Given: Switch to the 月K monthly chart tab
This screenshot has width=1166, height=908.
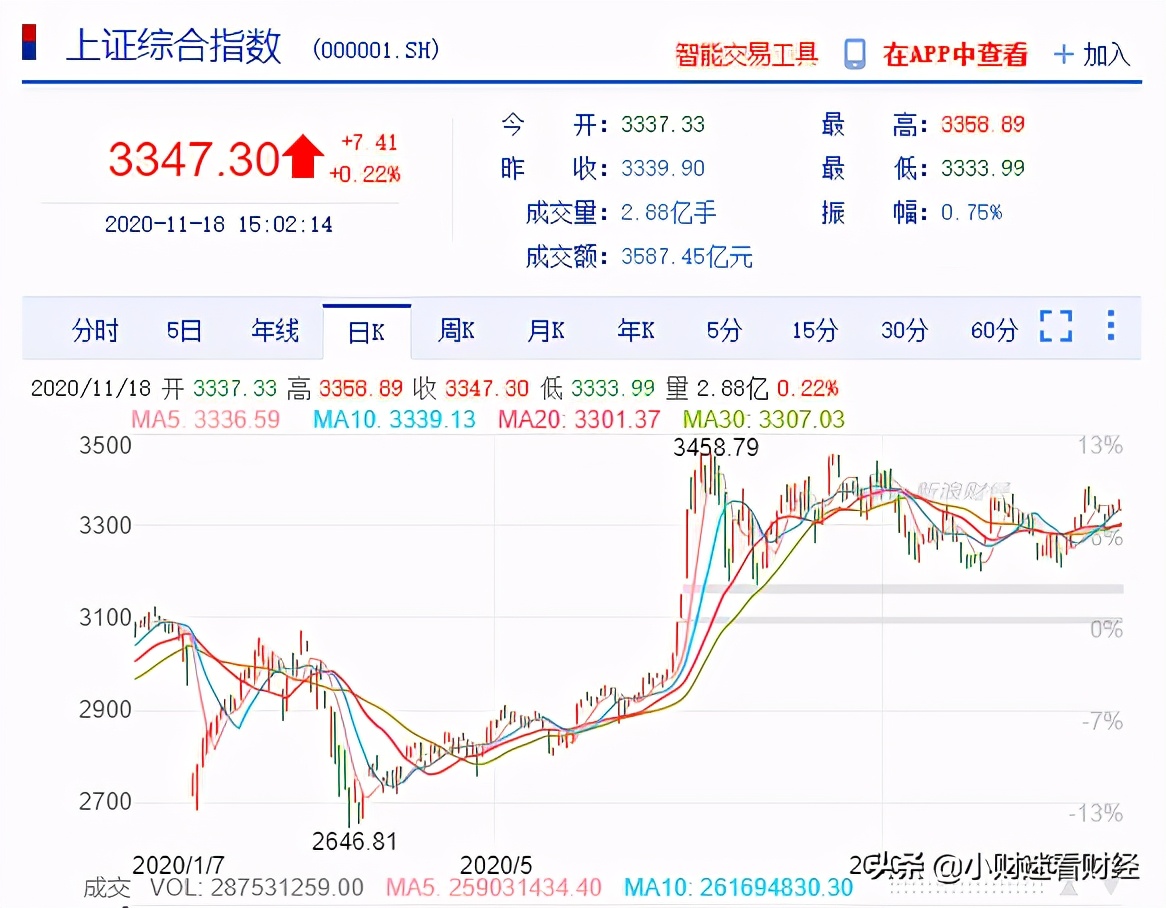Looking at the screenshot, I should pyautogui.click(x=545, y=330).
